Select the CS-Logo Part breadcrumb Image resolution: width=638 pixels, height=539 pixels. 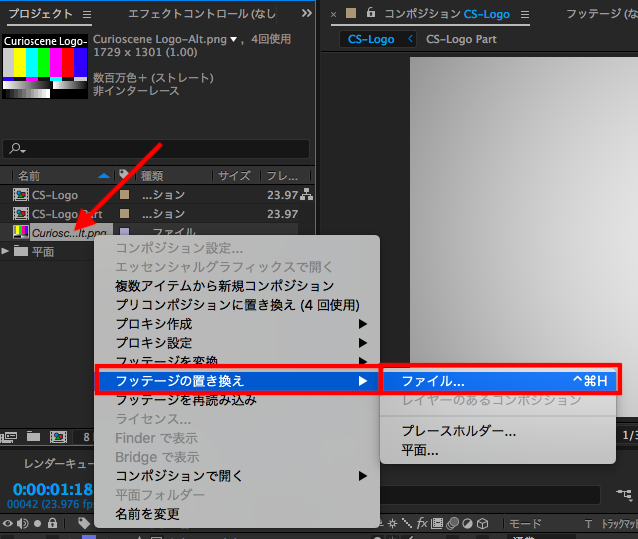click(461, 39)
